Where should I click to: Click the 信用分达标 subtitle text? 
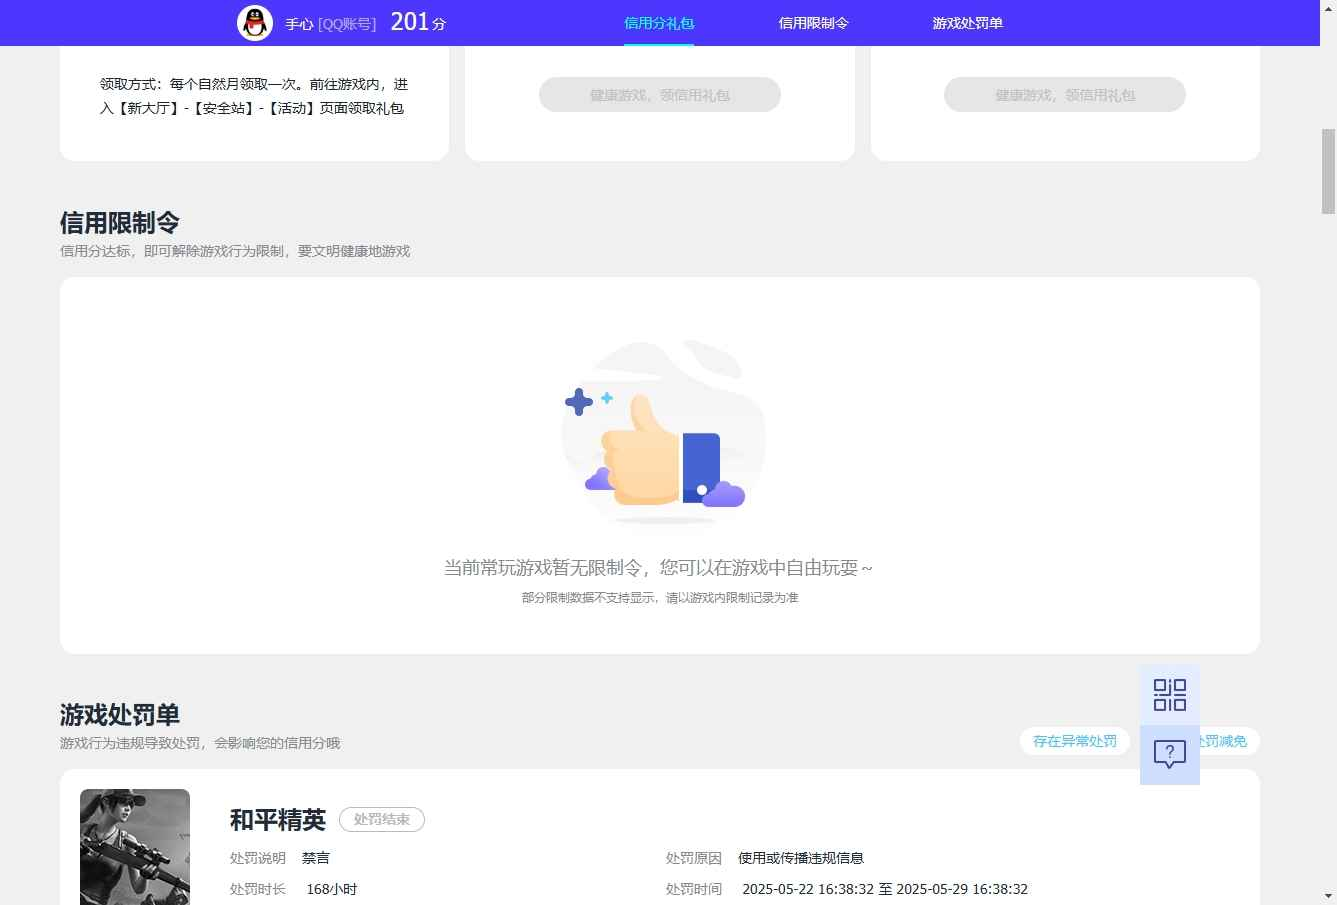coord(235,251)
